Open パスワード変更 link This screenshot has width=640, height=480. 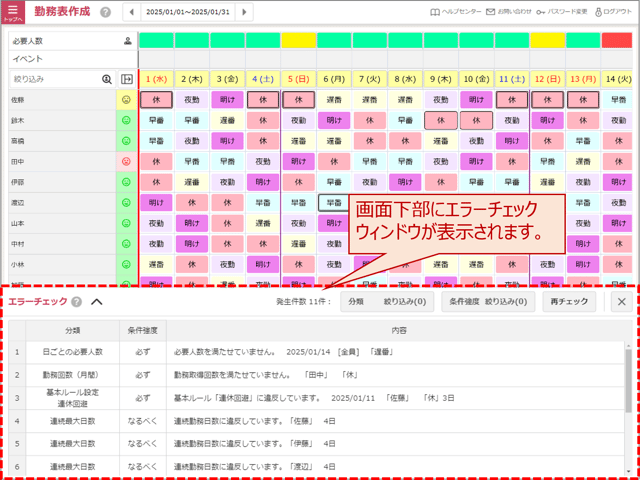tap(562, 12)
